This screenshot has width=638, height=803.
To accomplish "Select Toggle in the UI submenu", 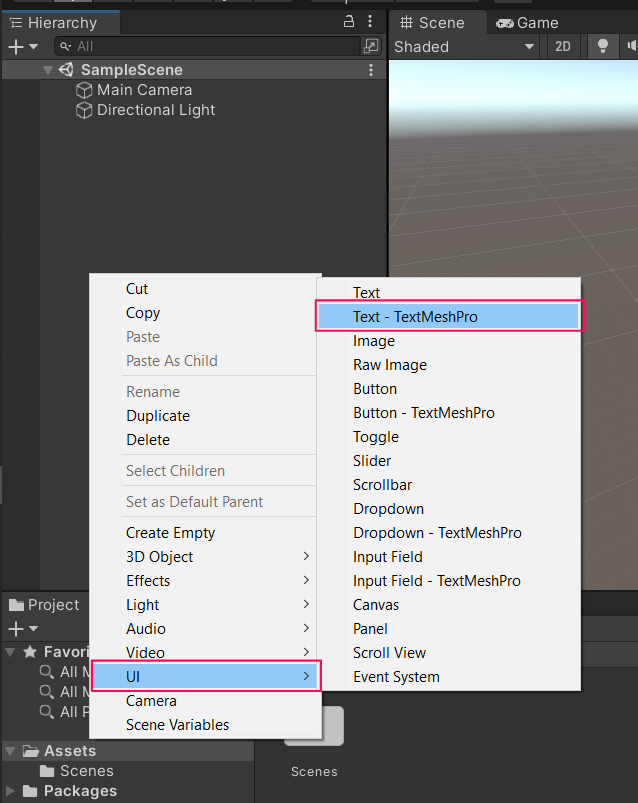I will 449,437.
